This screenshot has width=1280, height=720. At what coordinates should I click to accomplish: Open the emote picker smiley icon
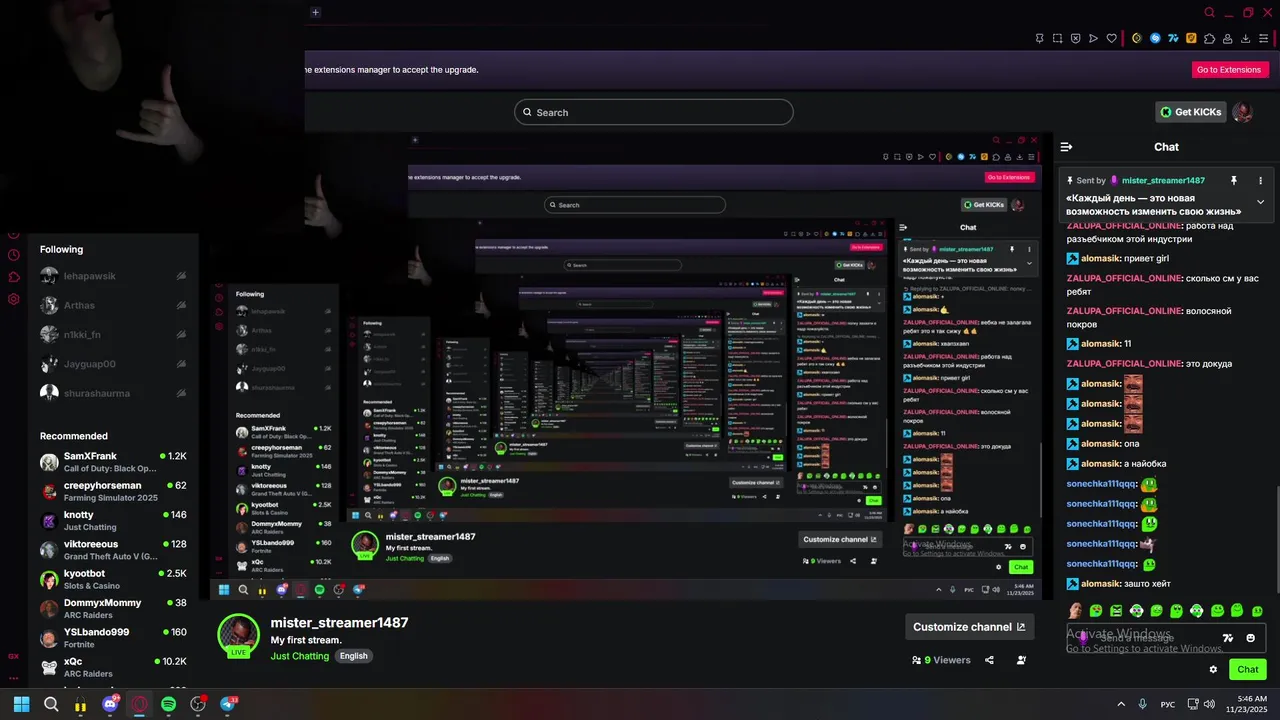click(1251, 638)
